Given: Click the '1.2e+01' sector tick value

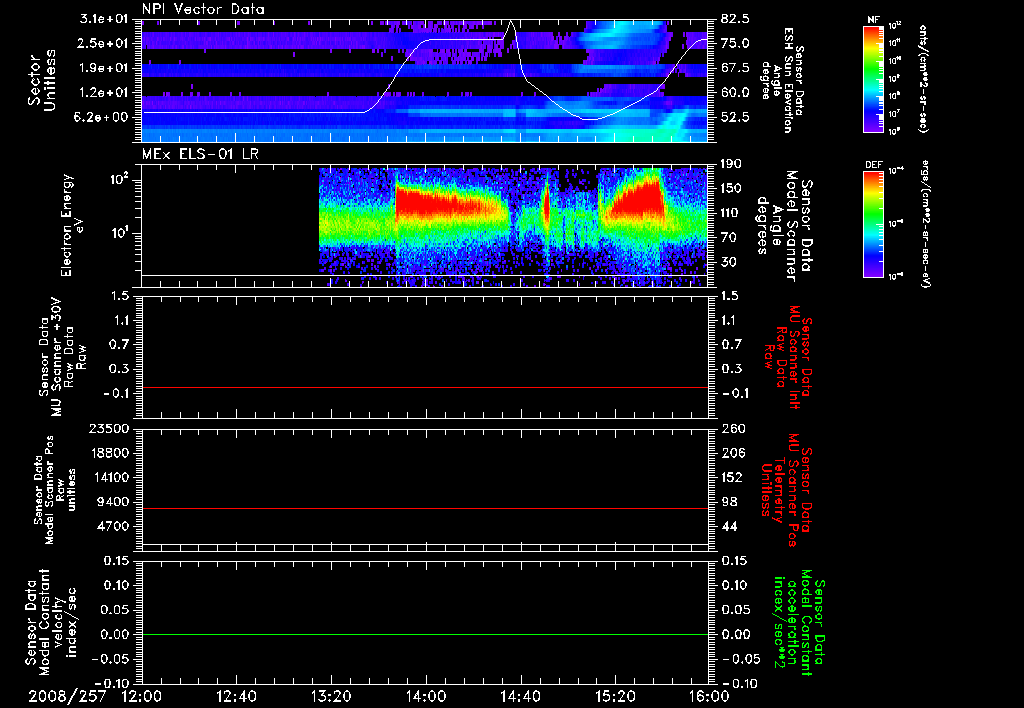Looking at the screenshot, I should (104, 93).
